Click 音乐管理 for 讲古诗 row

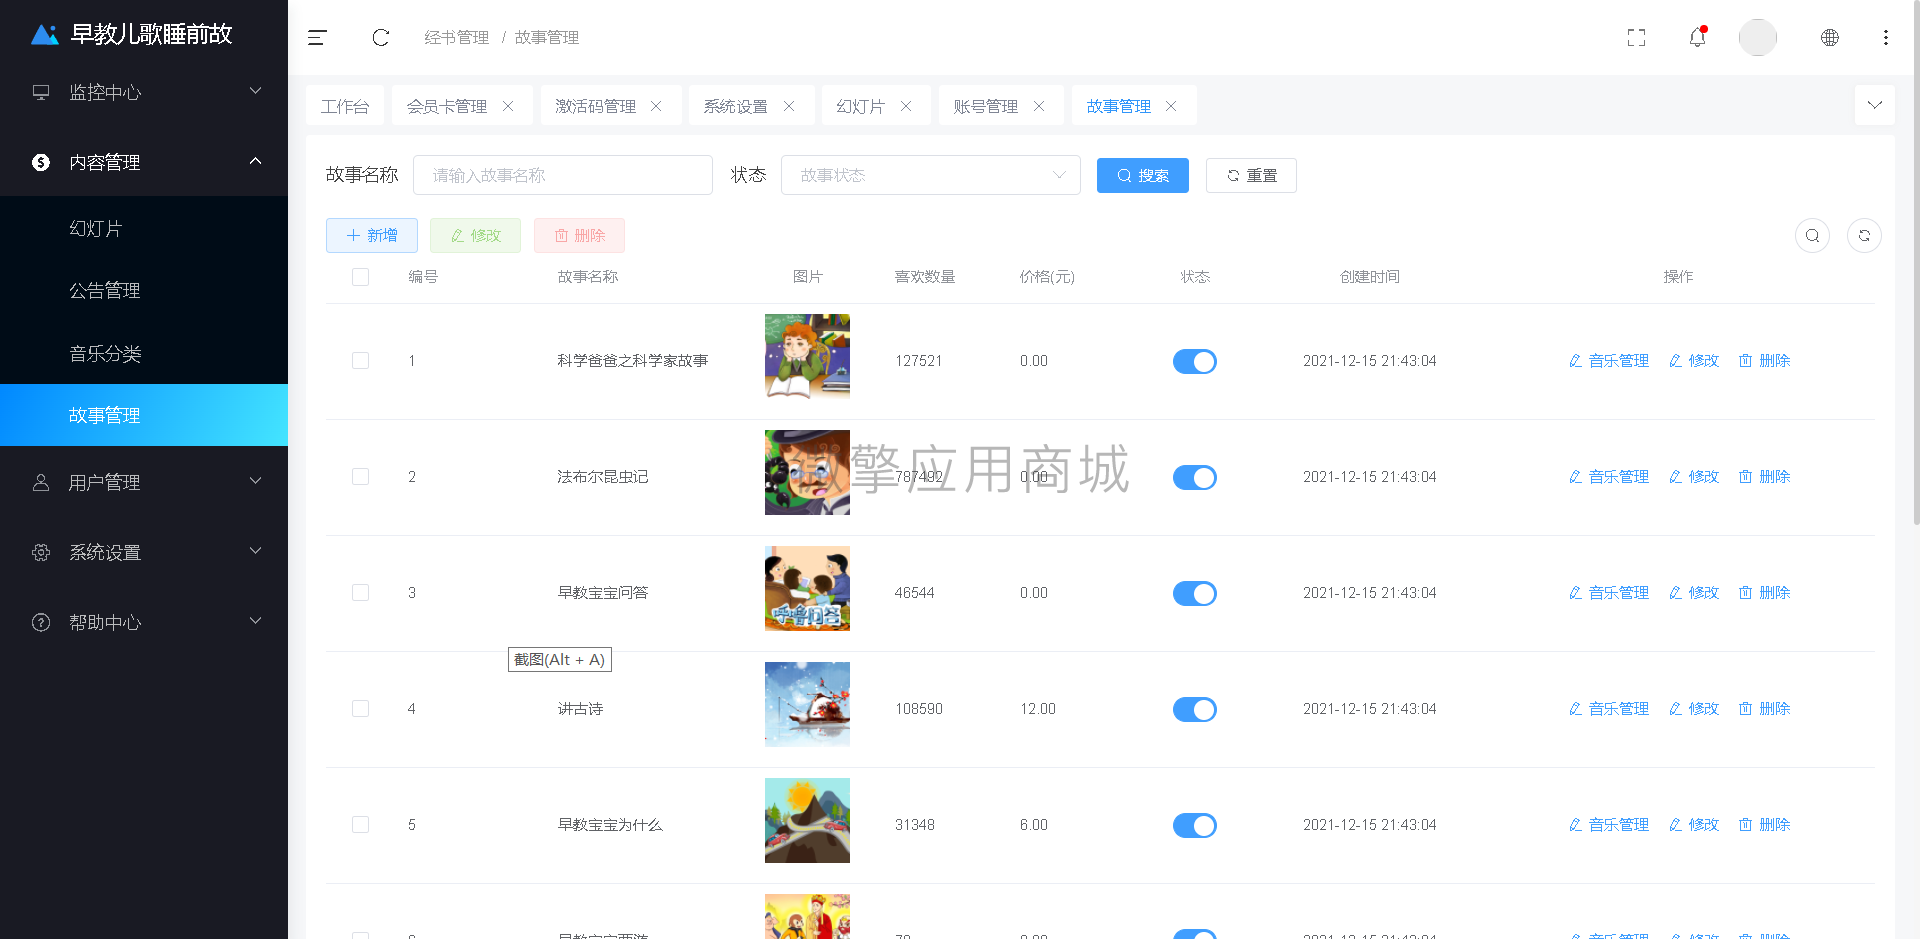point(1608,709)
